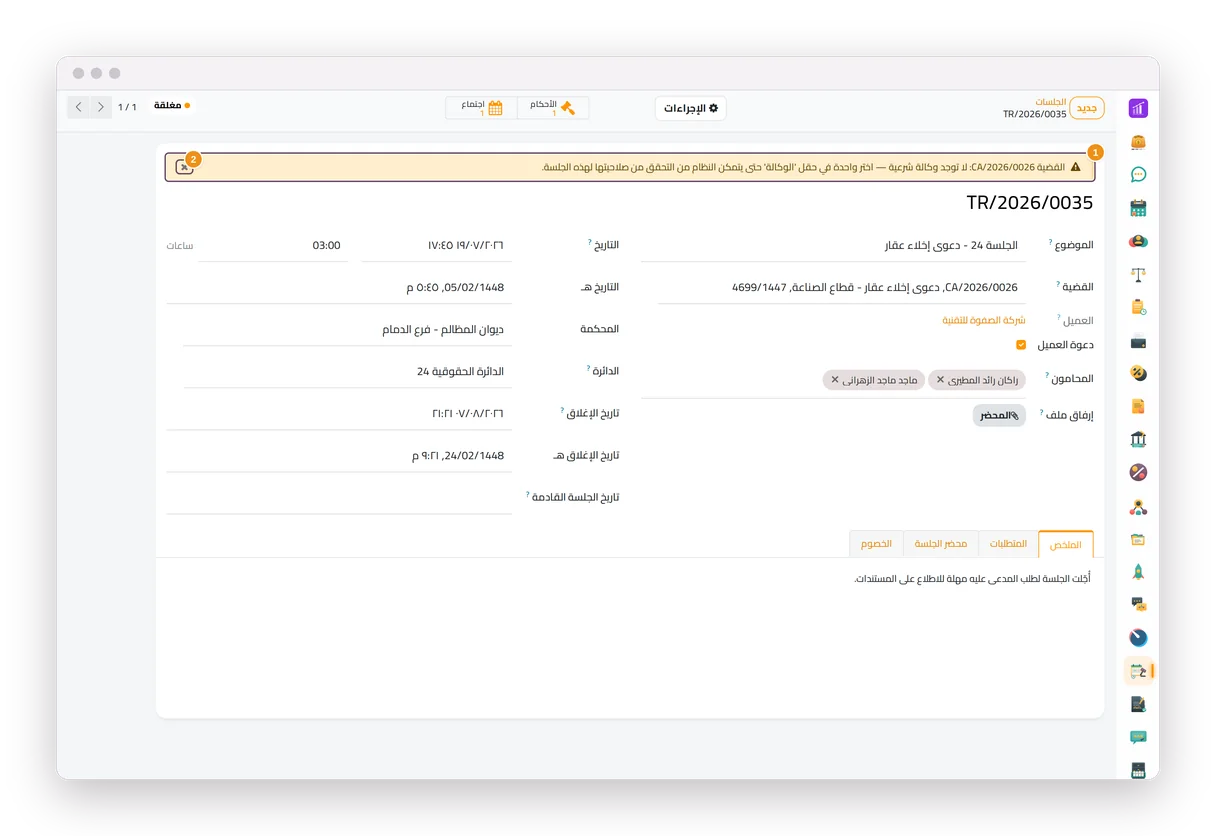Open the contacts person sidebar icon

1138,241
